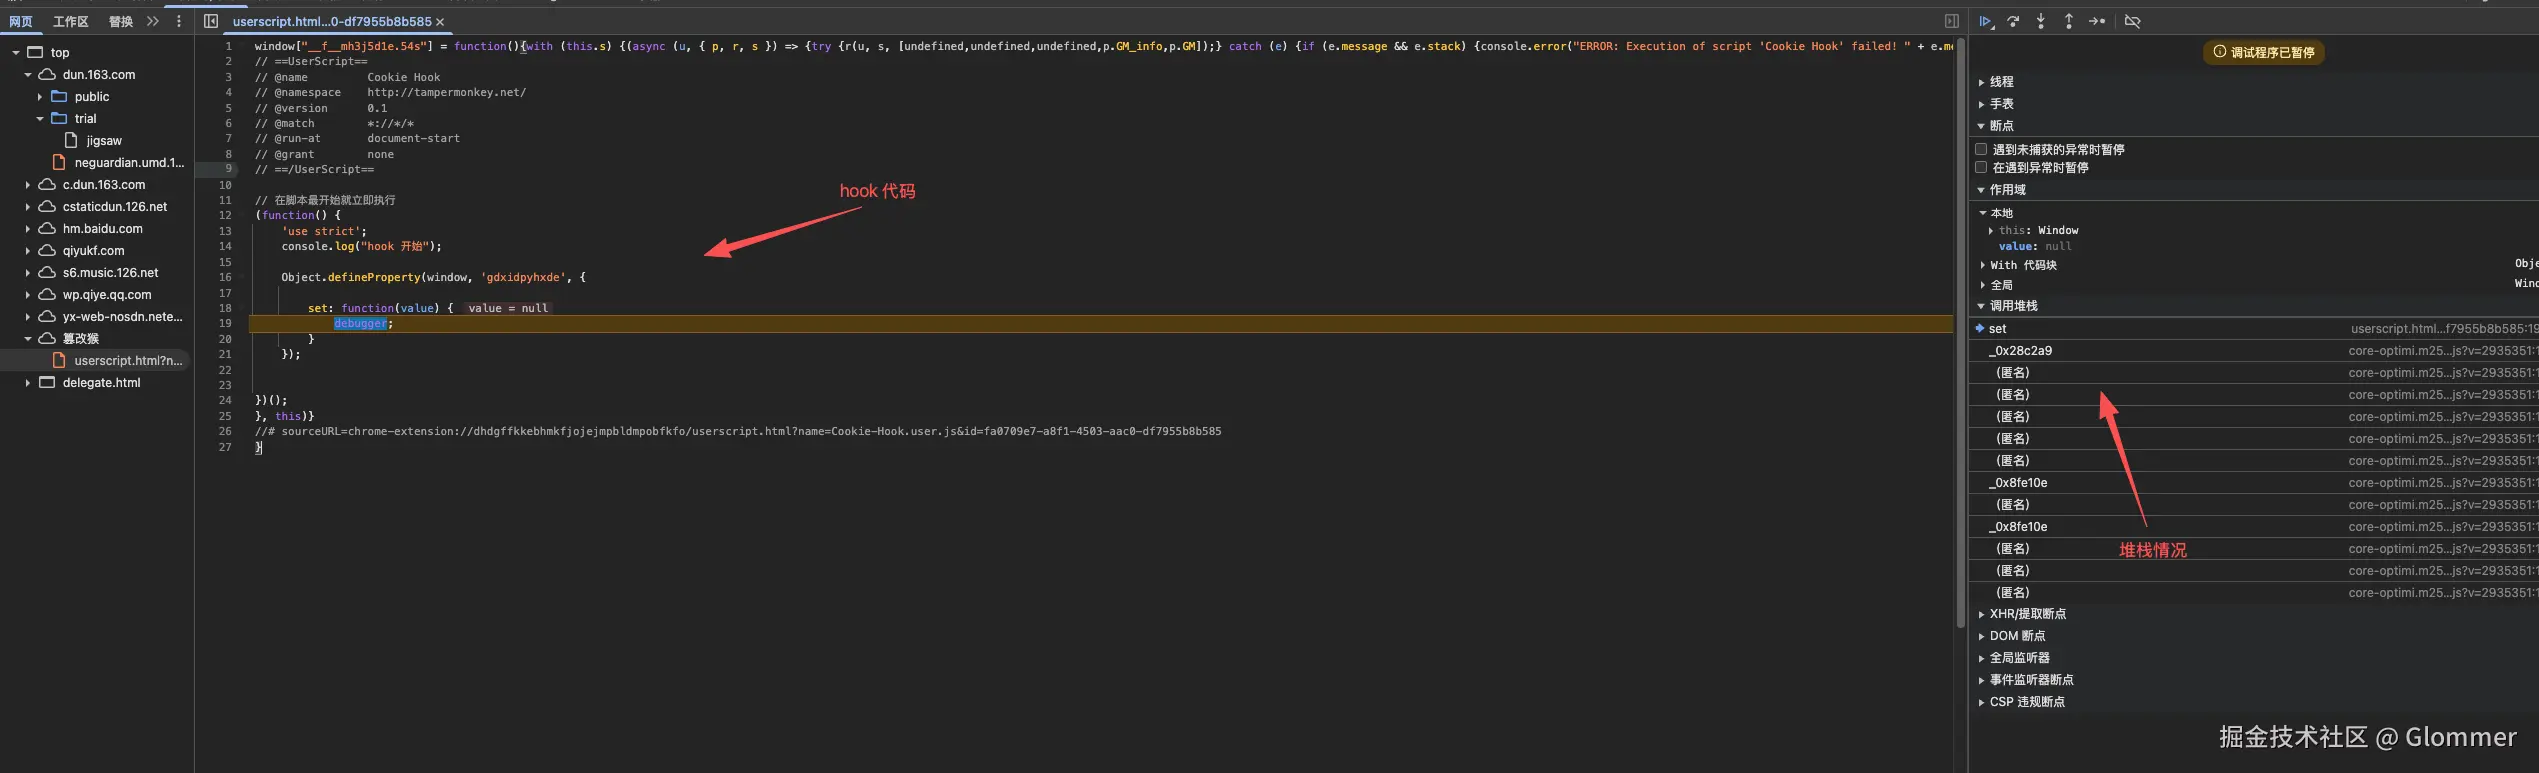
Task: Click the blue arrow beside set frame
Action: [1980, 328]
